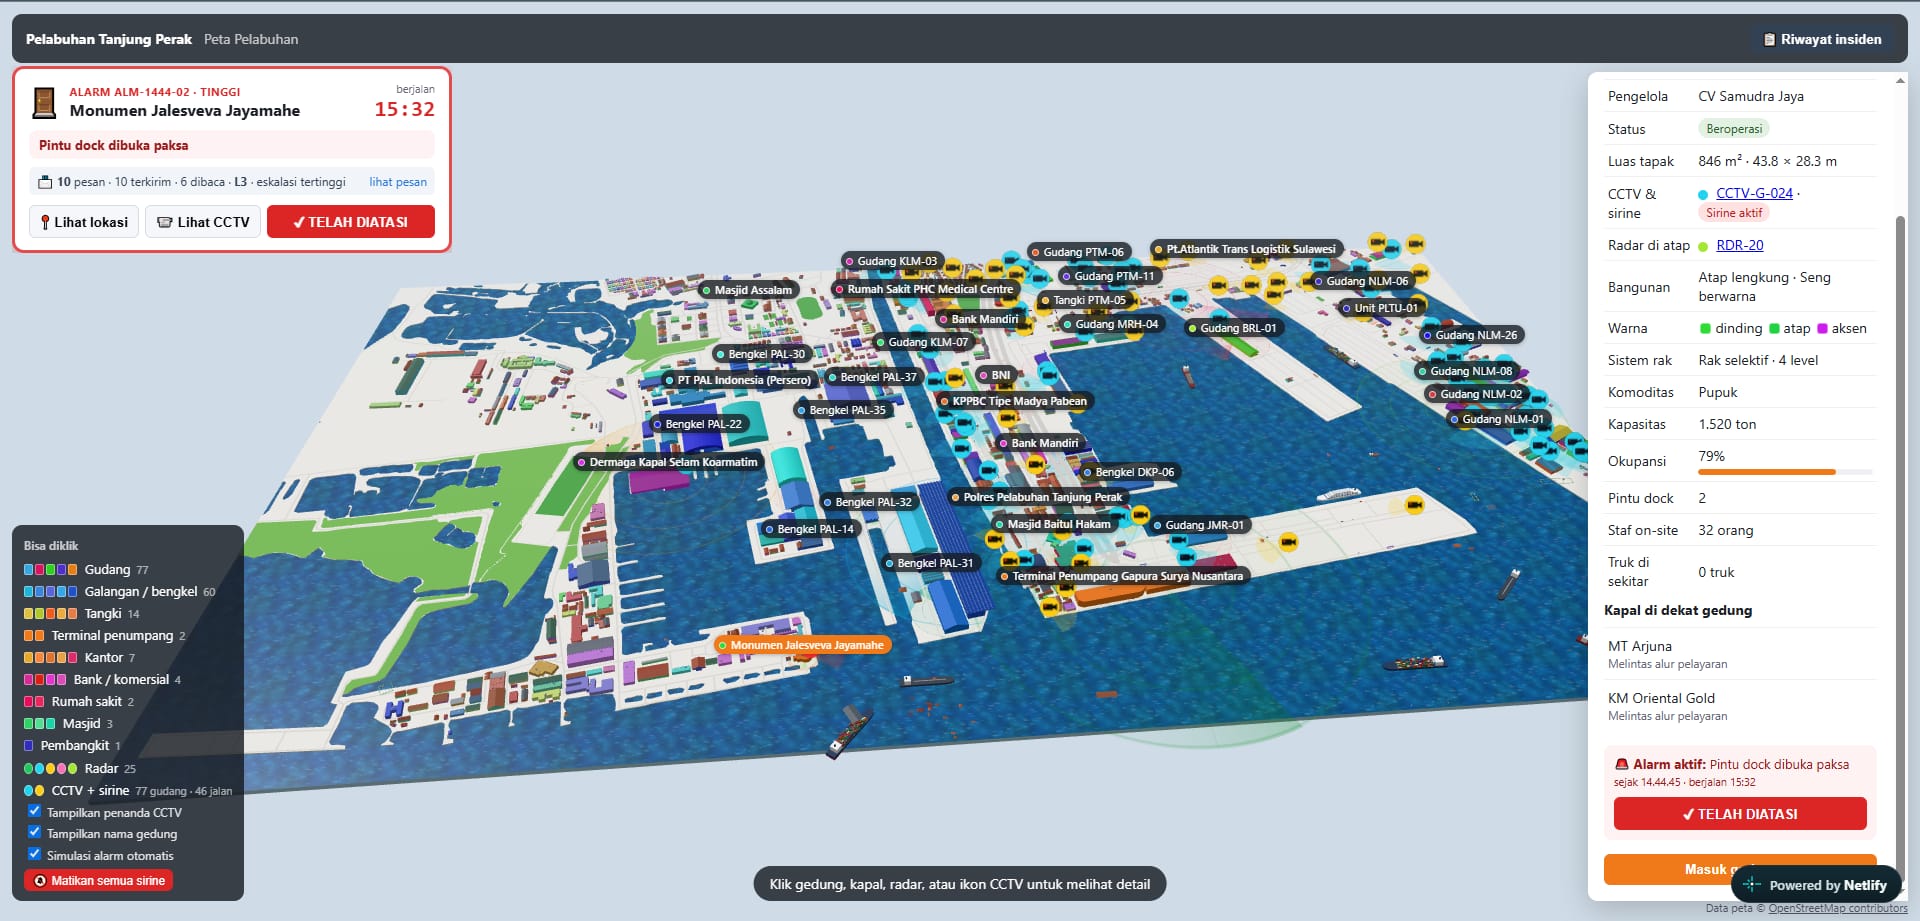Click the PT PAL Indonesia (Persero) label
This screenshot has height=921, width=1920.
pyautogui.click(x=738, y=380)
